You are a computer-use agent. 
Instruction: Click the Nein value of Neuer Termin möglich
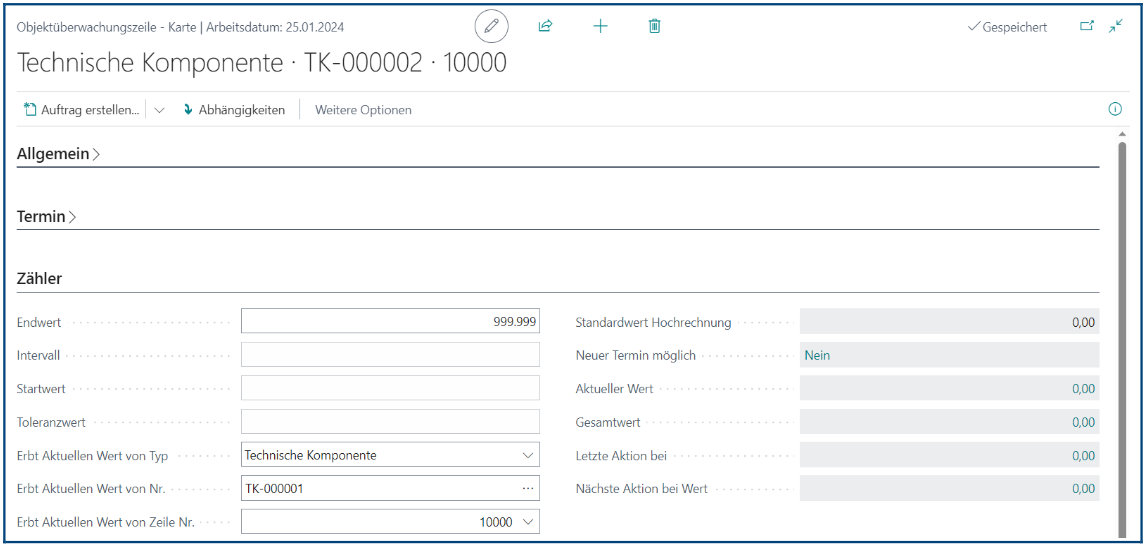[x=817, y=355]
